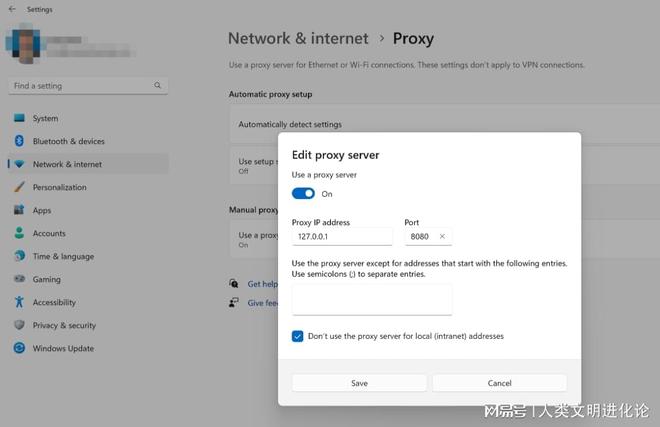Select the Personalization paintbrush icon

click(x=19, y=187)
